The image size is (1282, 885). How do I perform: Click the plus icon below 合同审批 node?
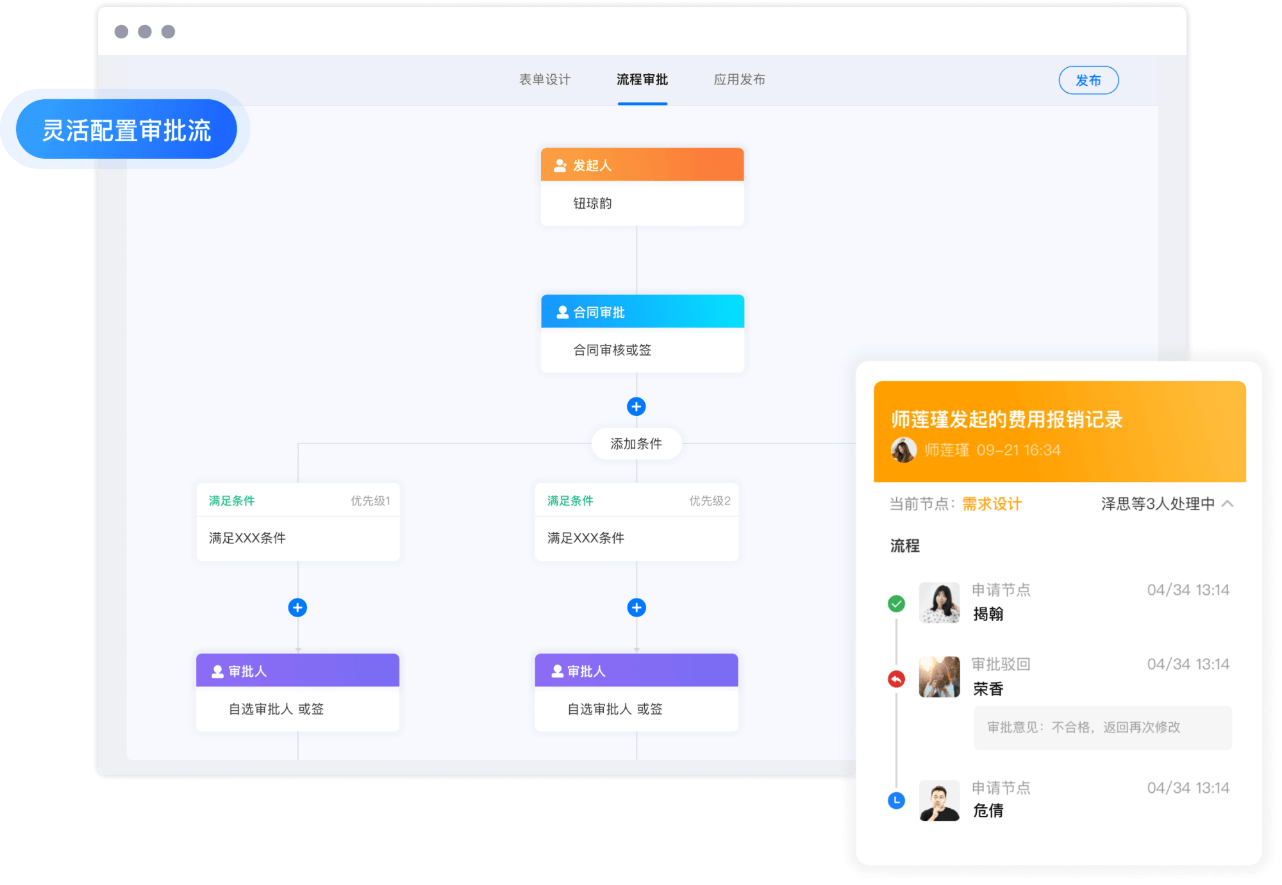point(636,407)
